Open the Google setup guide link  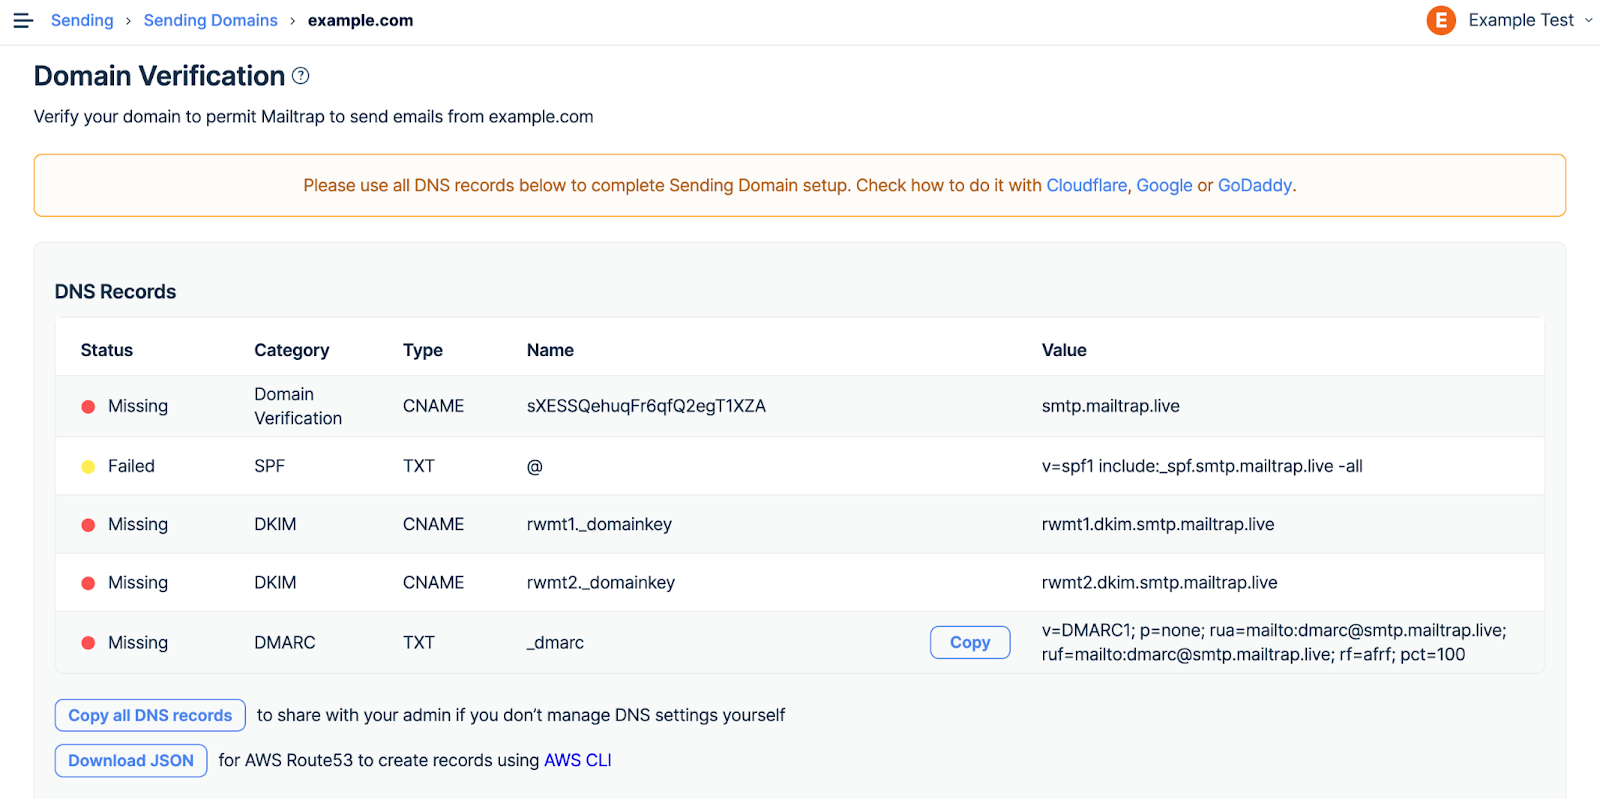click(x=1164, y=185)
